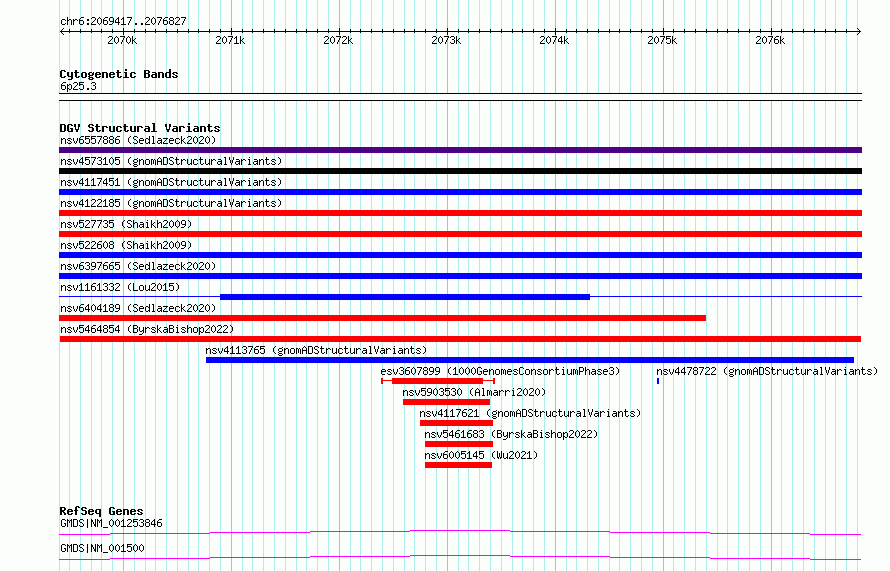Click the blue nsv6397665 variant bar
Viewport: 890px width, 571px height.
[x=460, y=276]
